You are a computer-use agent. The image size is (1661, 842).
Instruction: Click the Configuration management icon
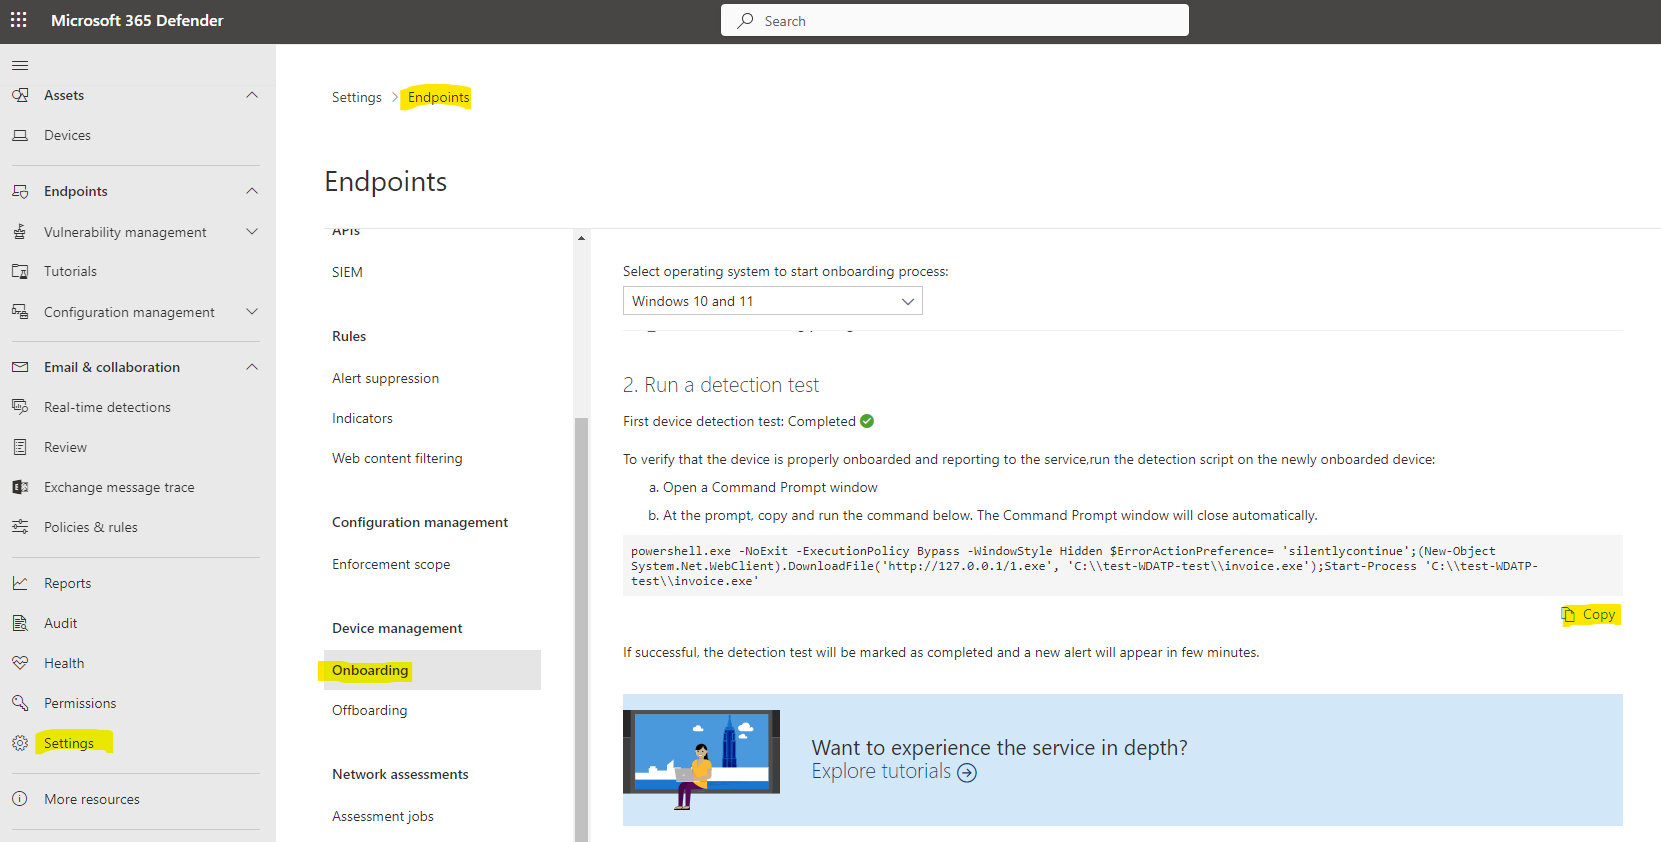coord(20,312)
